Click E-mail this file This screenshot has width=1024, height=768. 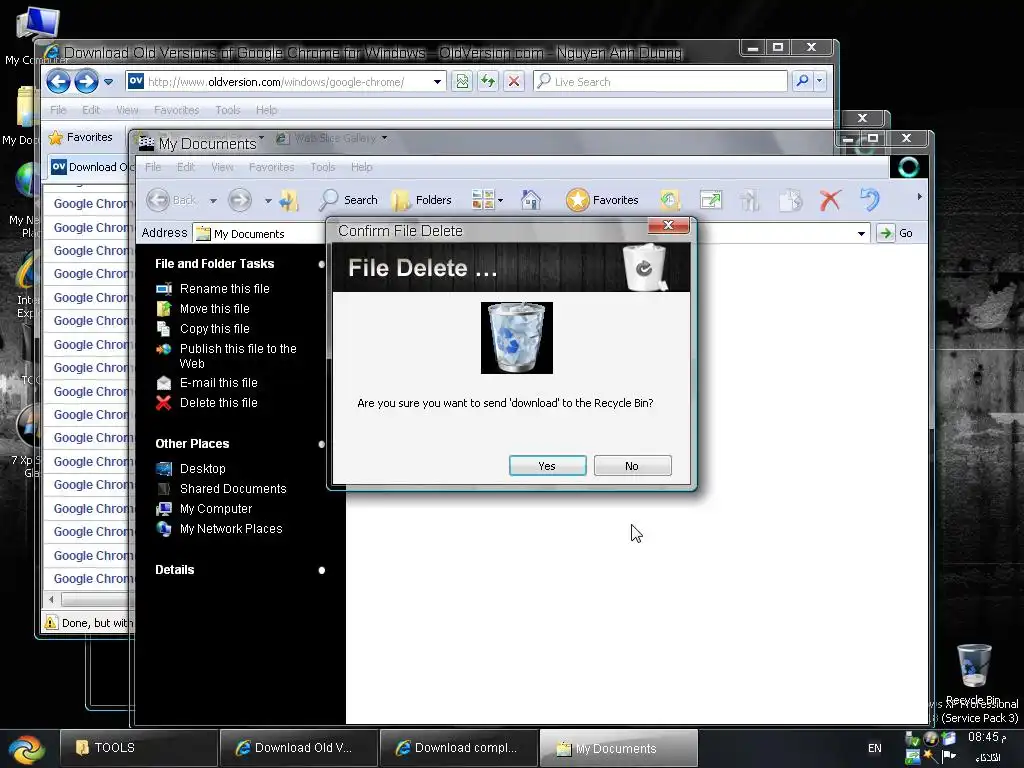click(218, 383)
